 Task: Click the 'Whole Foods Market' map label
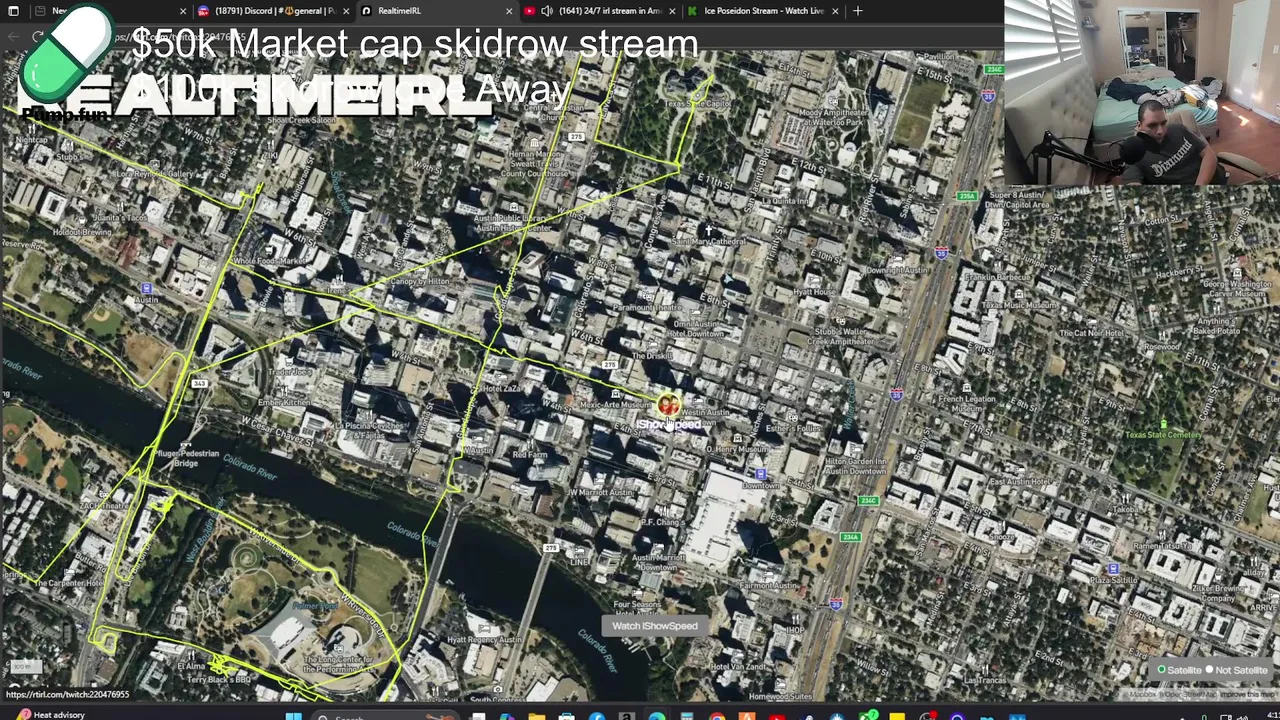(x=269, y=261)
